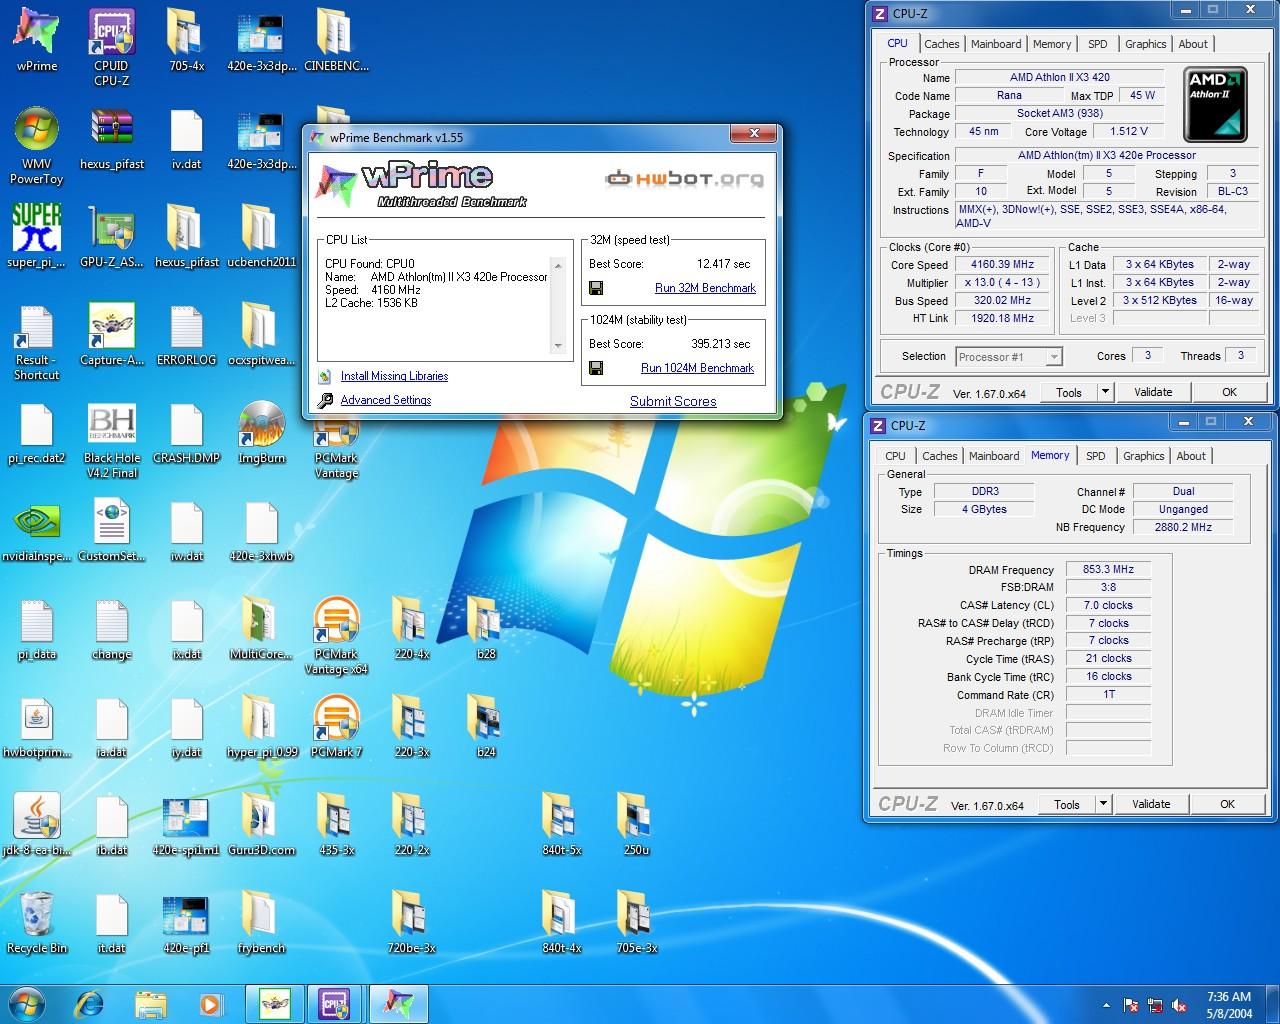Click Submit Scores link in wPrime
Image resolution: width=1280 pixels, height=1024 pixels.
pos(673,401)
